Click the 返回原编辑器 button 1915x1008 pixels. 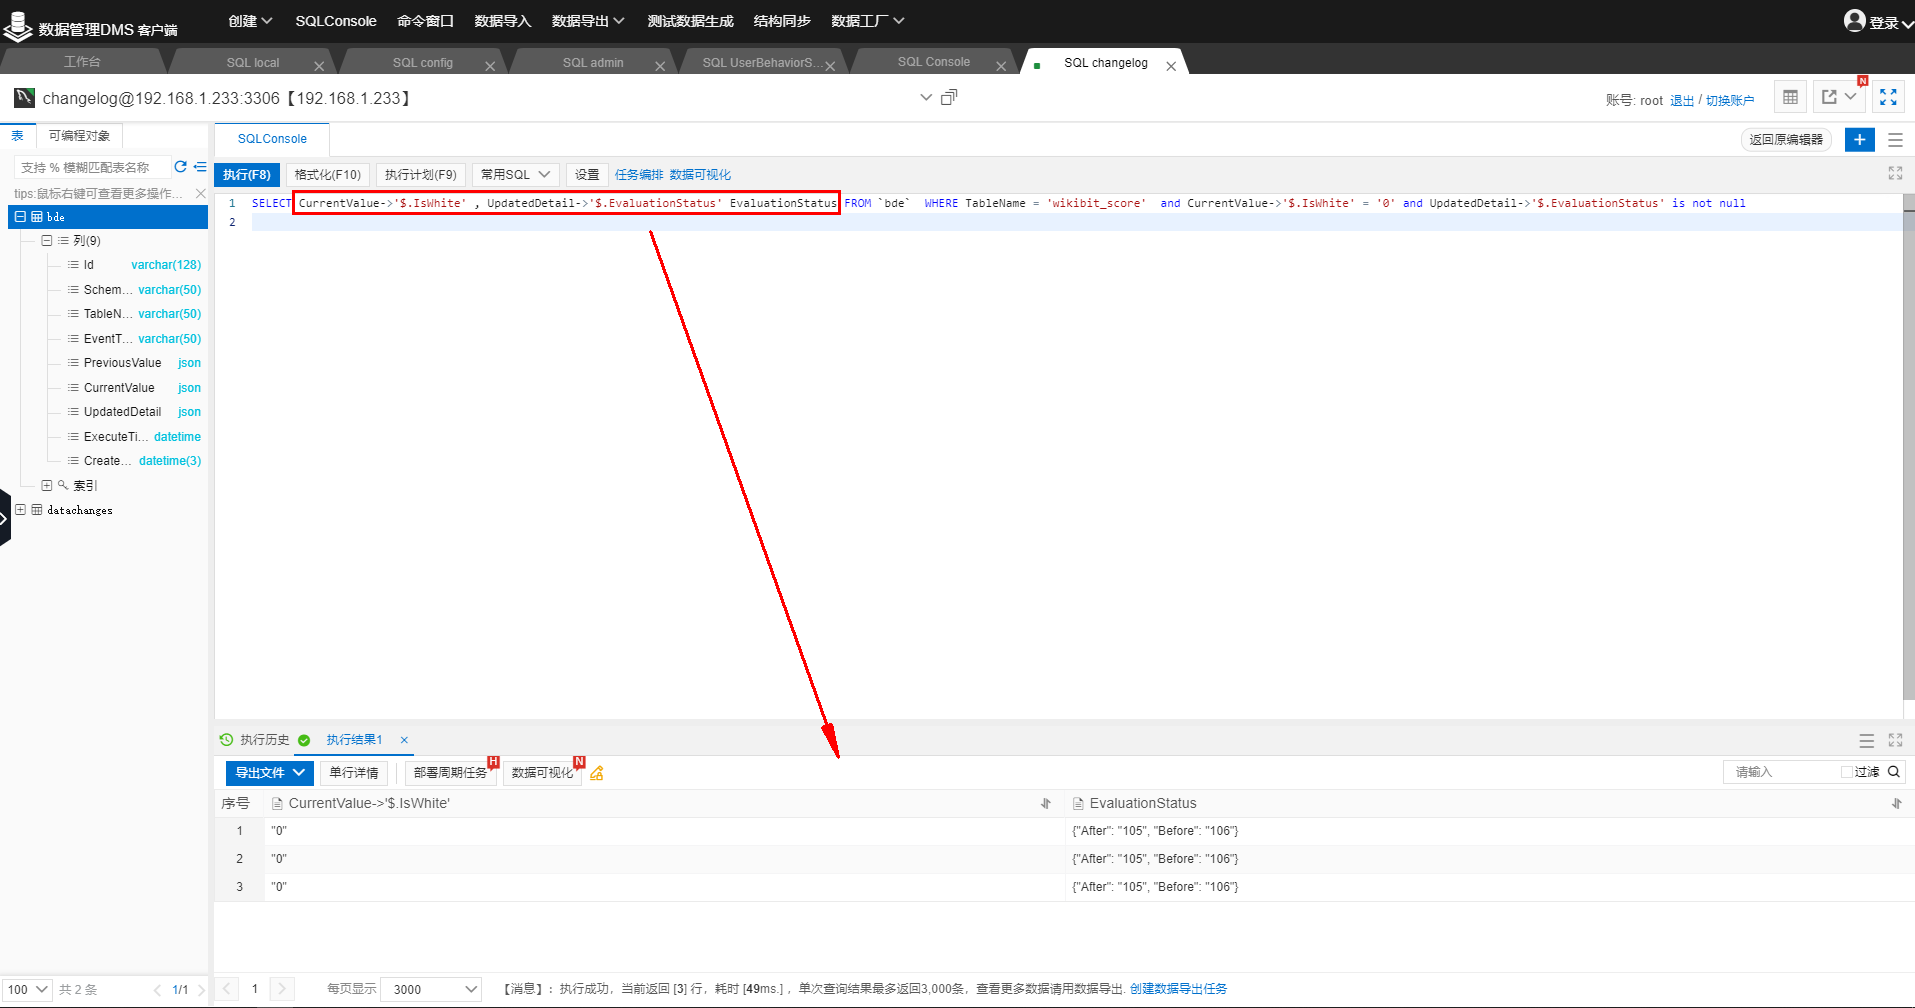(x=1786, y=139)
